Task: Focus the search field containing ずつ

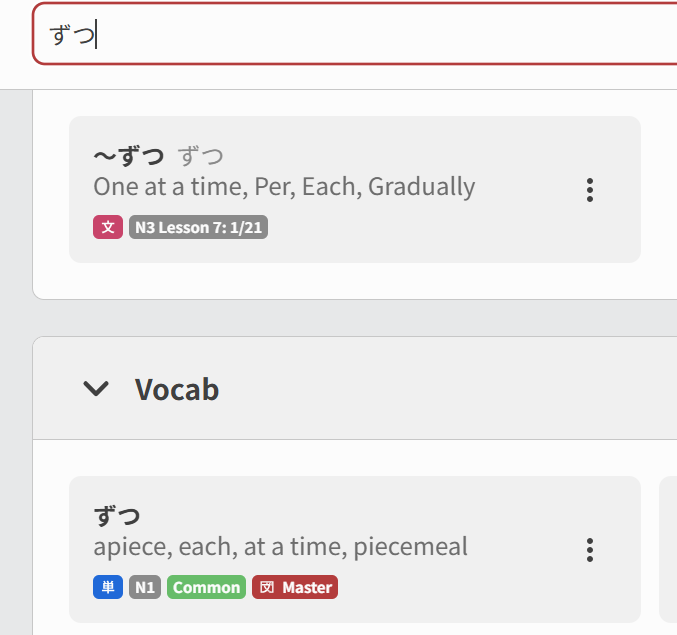Action: (350, 35)
